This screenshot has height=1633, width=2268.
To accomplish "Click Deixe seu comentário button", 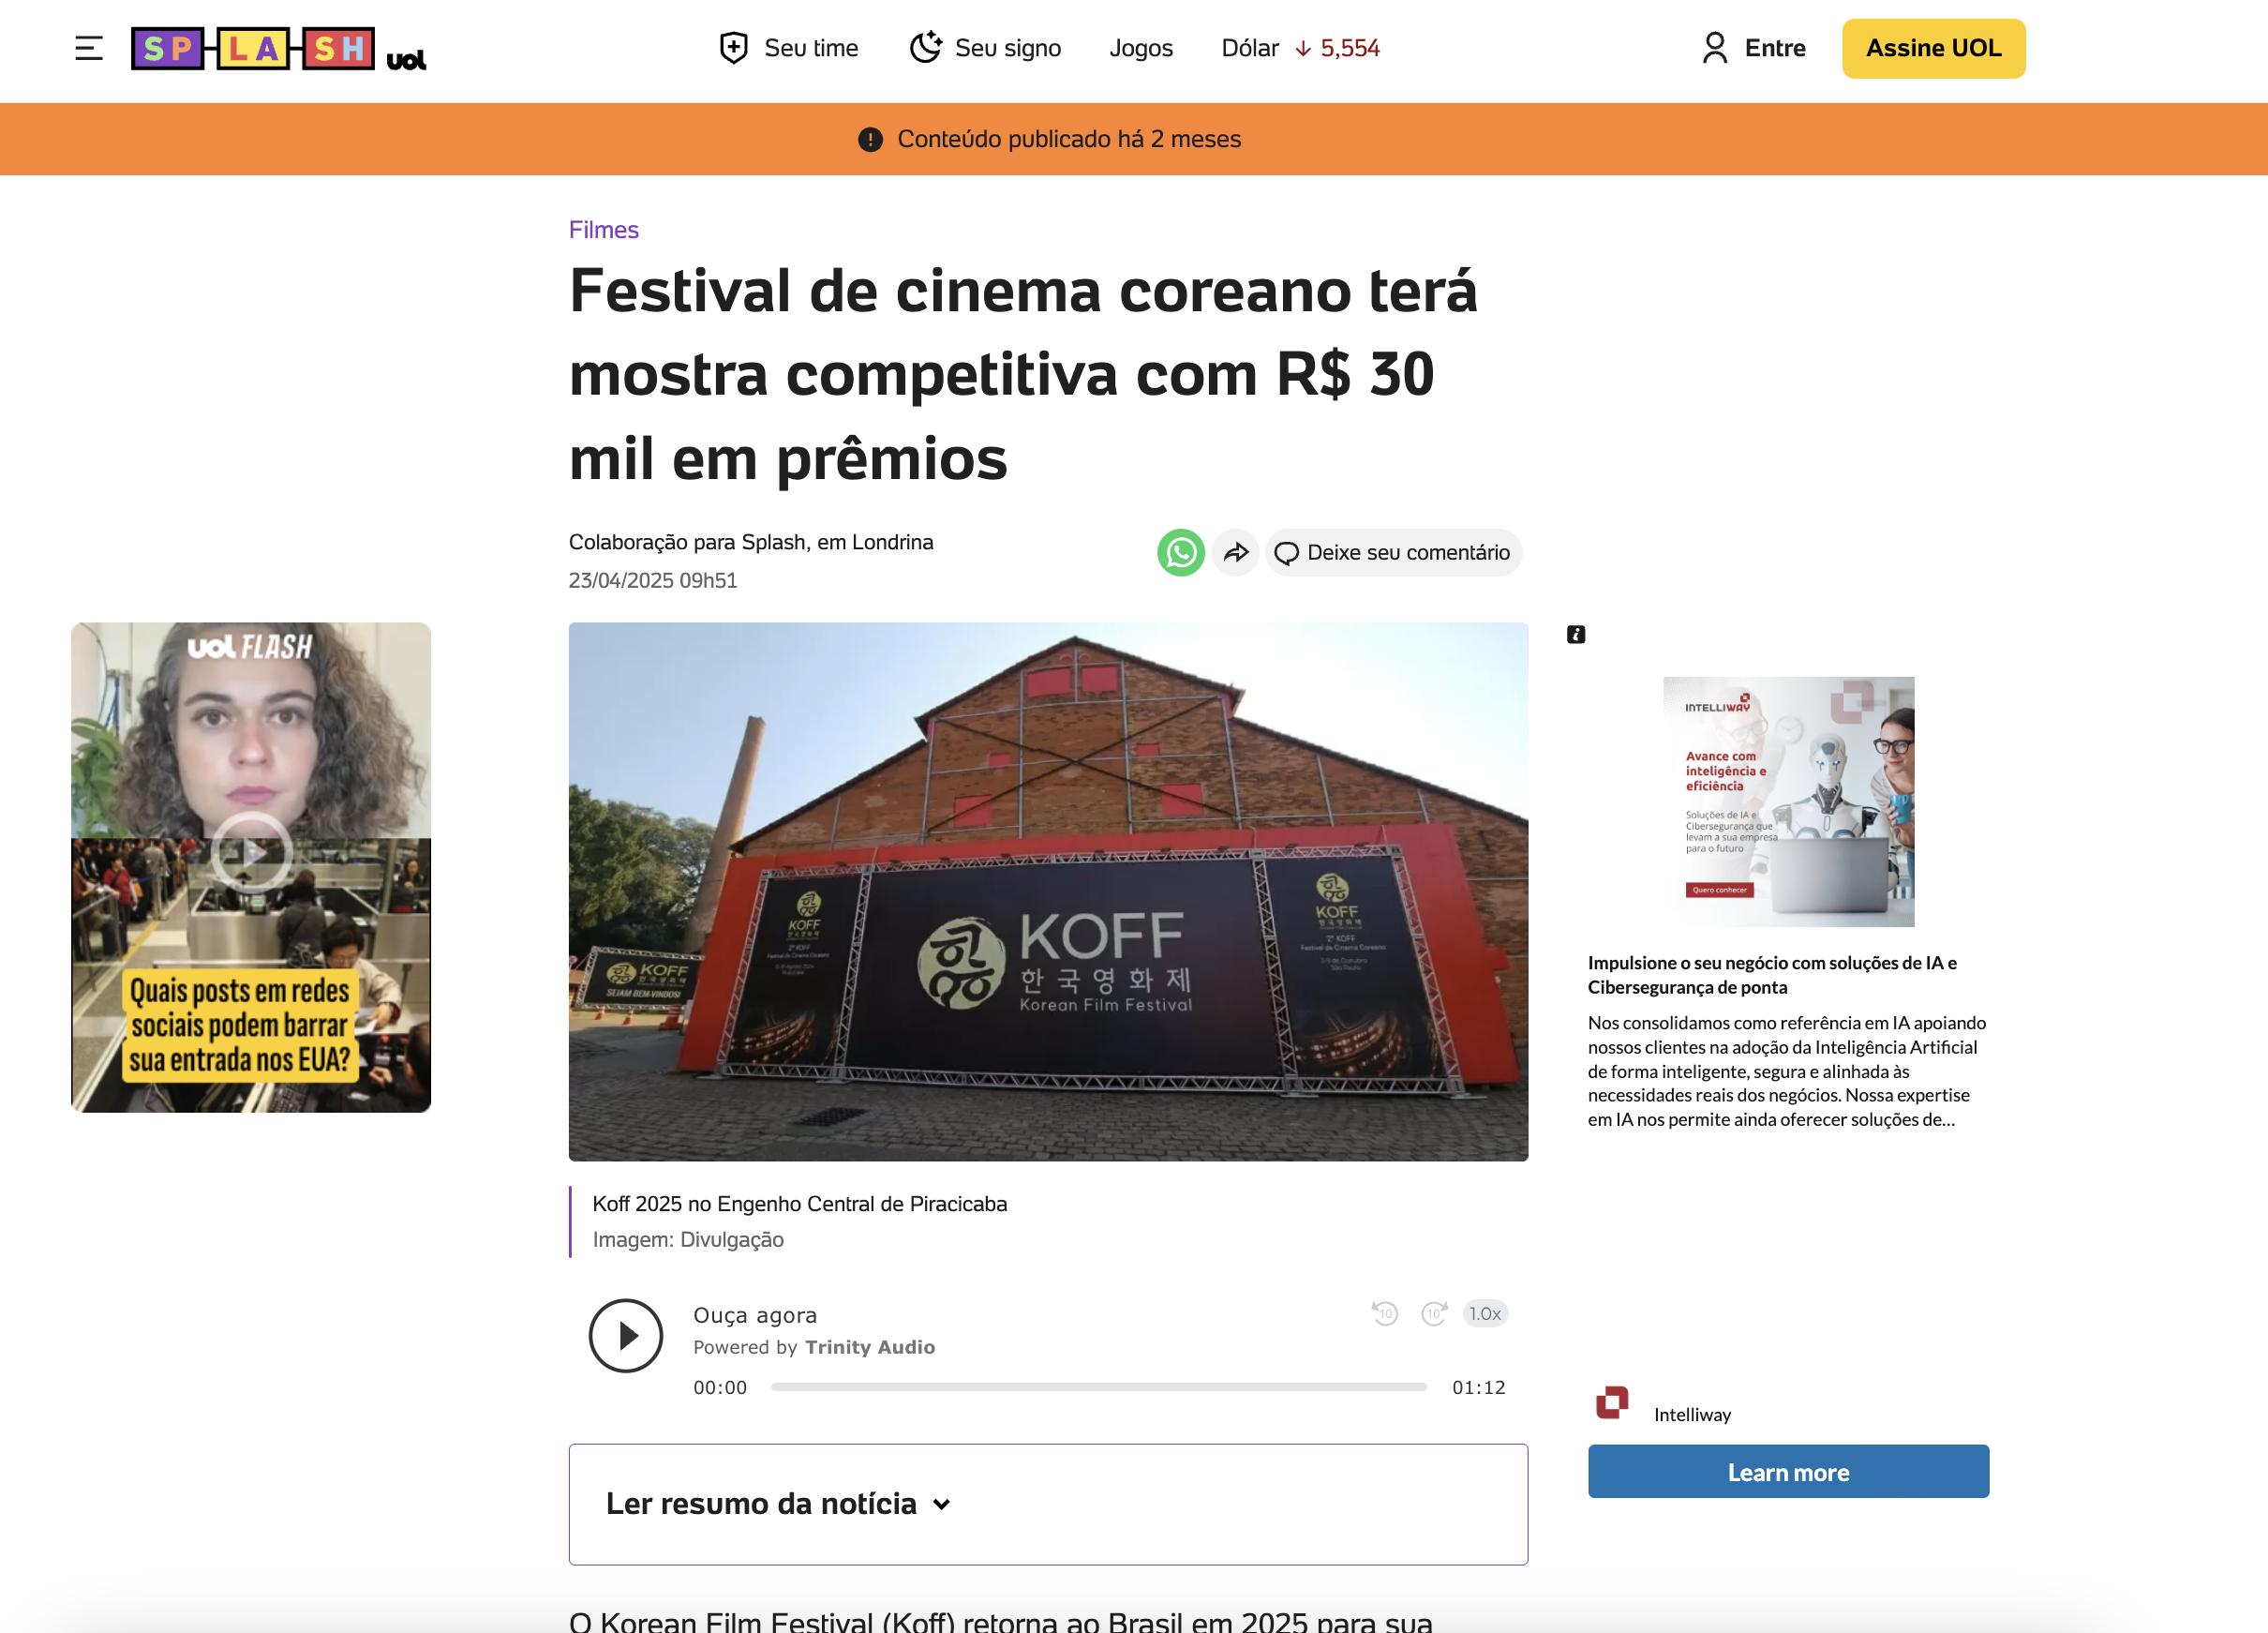I will [1393, 552].
